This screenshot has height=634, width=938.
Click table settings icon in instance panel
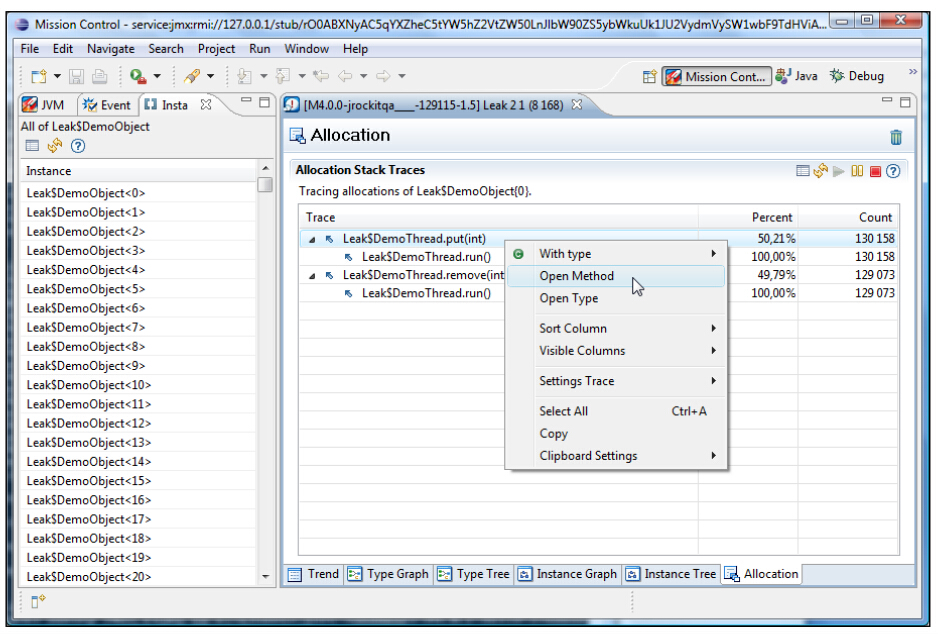(x=31, y=146)
